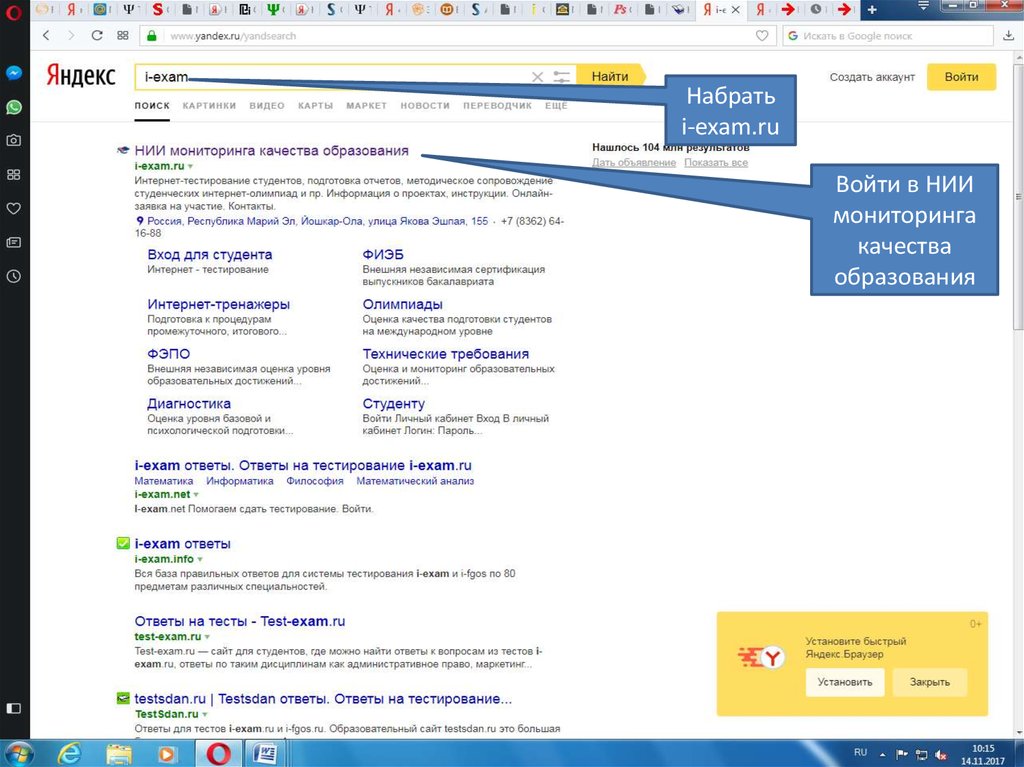Add page to bookmarks via address bar heart
Image resolution: width=1024 pixels, height=767 pixels.
(762, 35)
